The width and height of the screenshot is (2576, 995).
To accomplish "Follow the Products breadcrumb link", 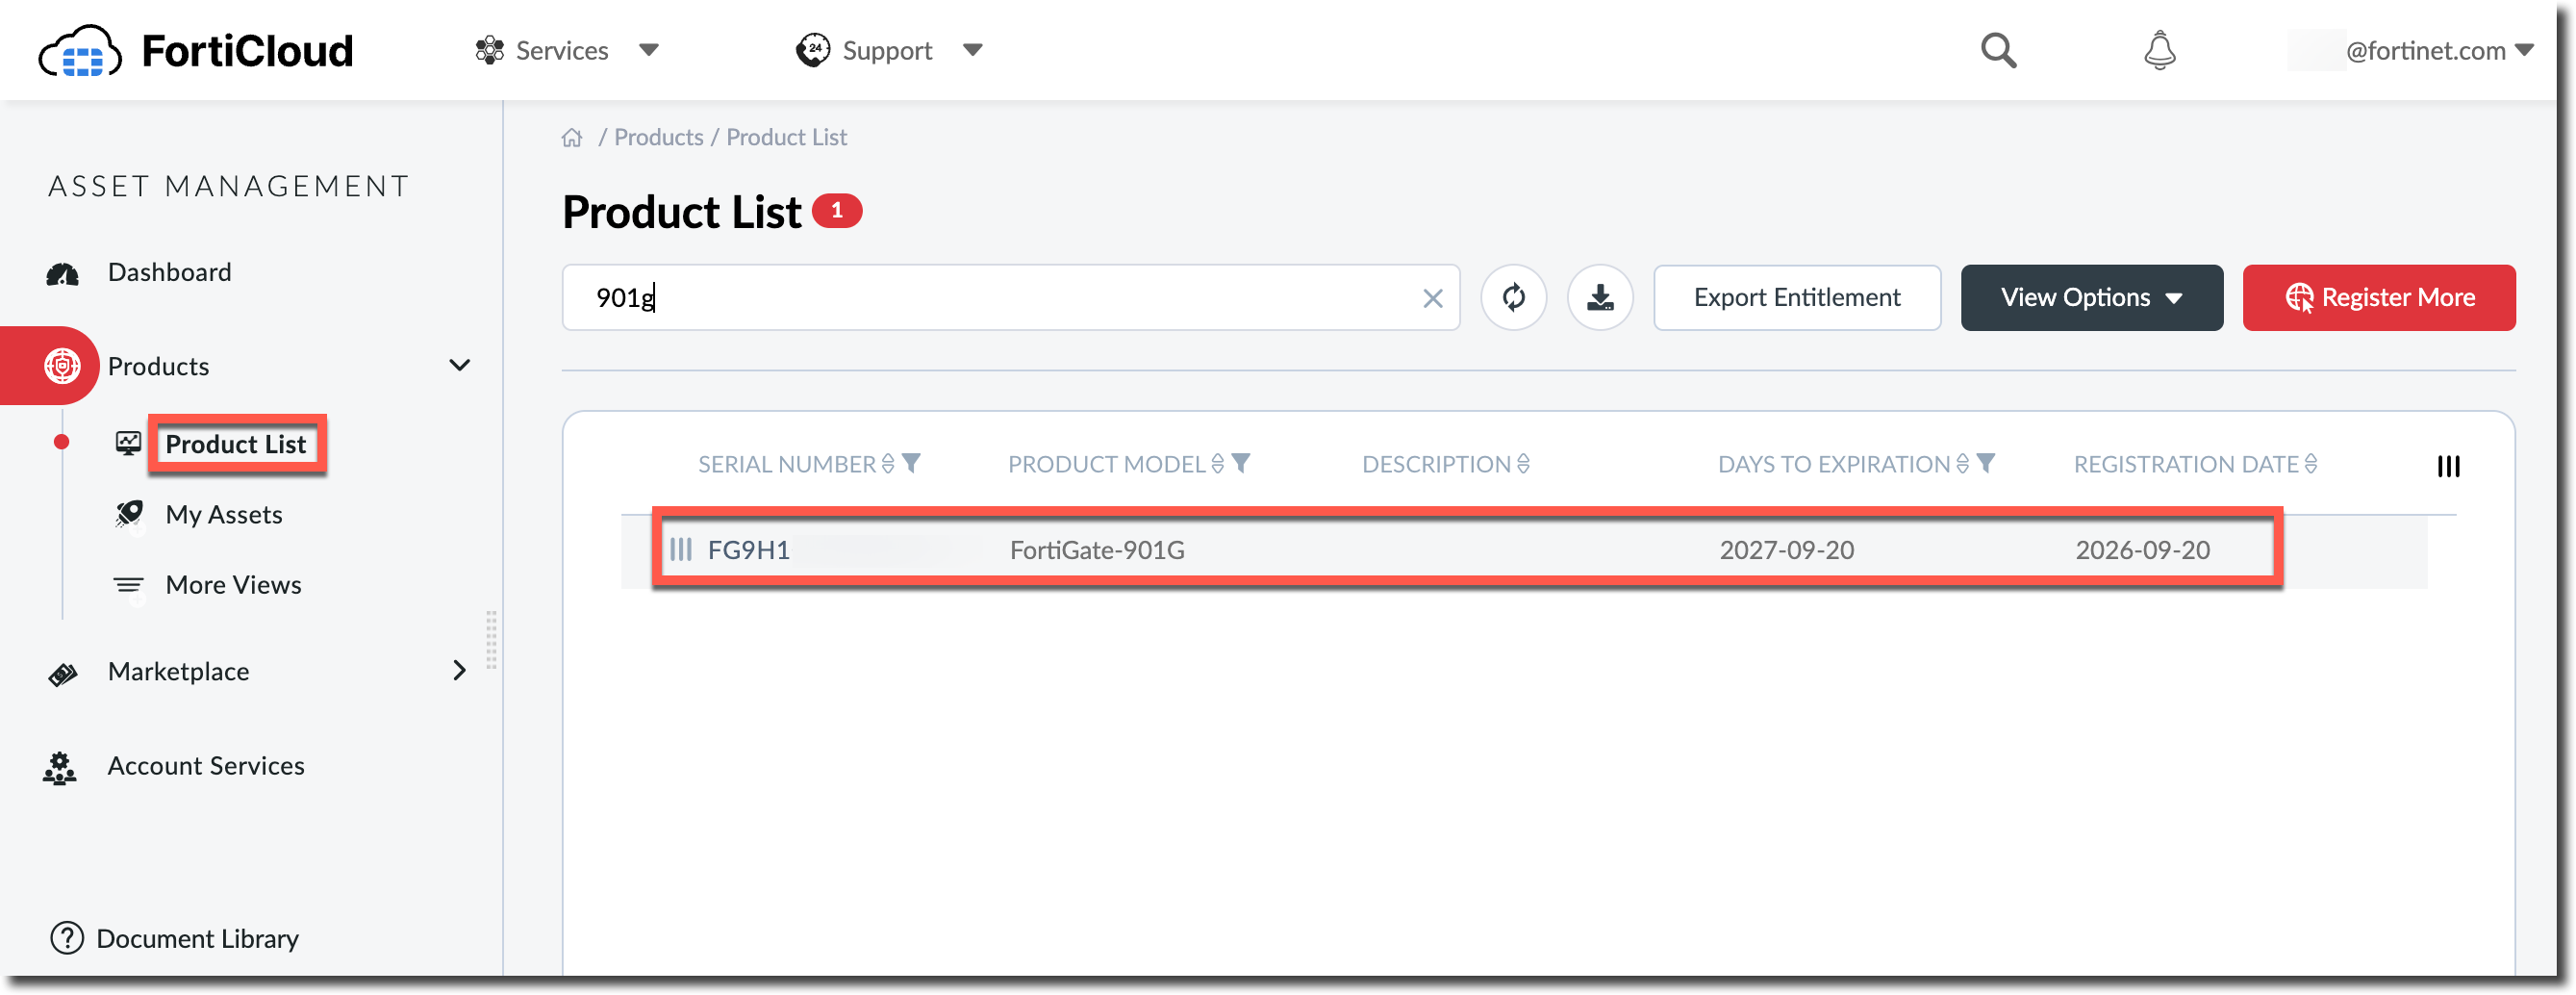I will (658, 138).
